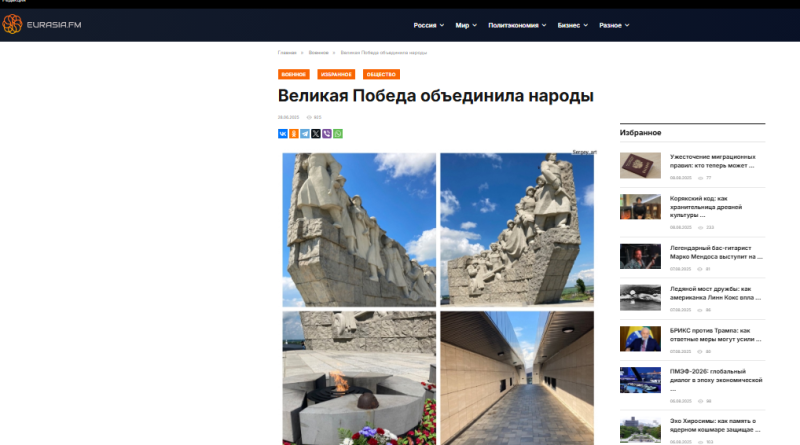Share article via Odnoklassniki icon

pyautogui.click(x=294, y=134)
